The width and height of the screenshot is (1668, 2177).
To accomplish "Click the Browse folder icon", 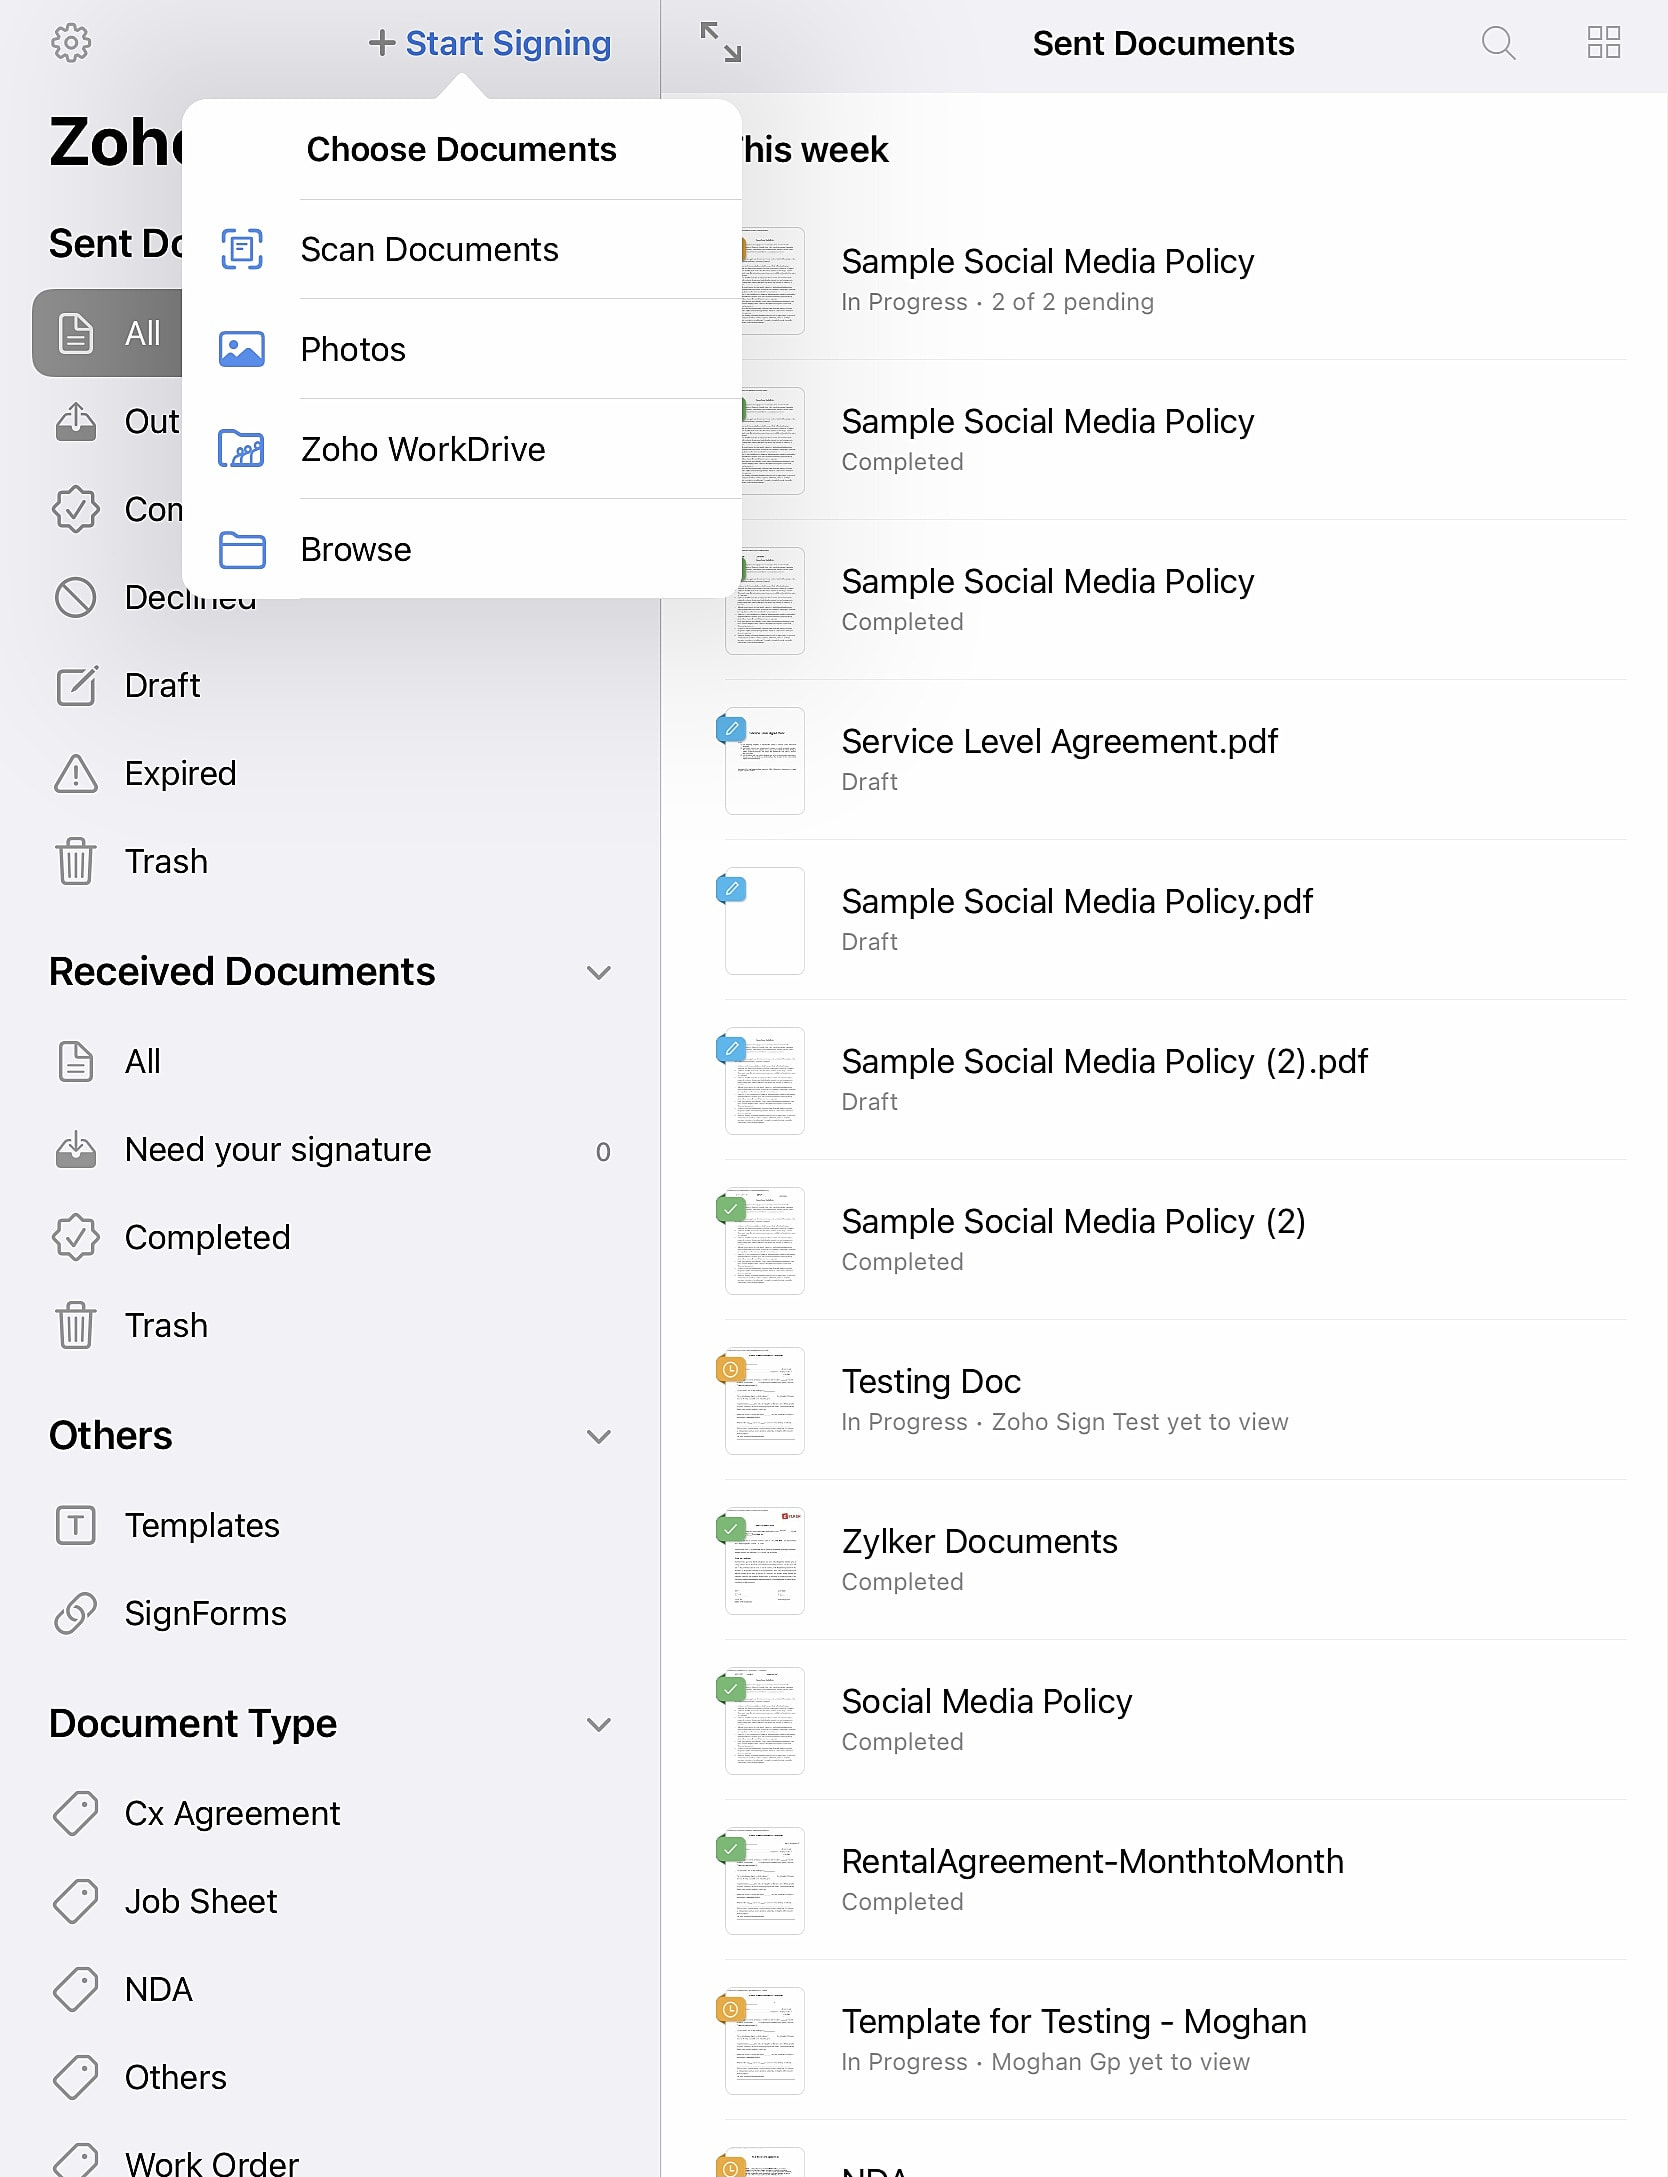I will click(242, 549).
